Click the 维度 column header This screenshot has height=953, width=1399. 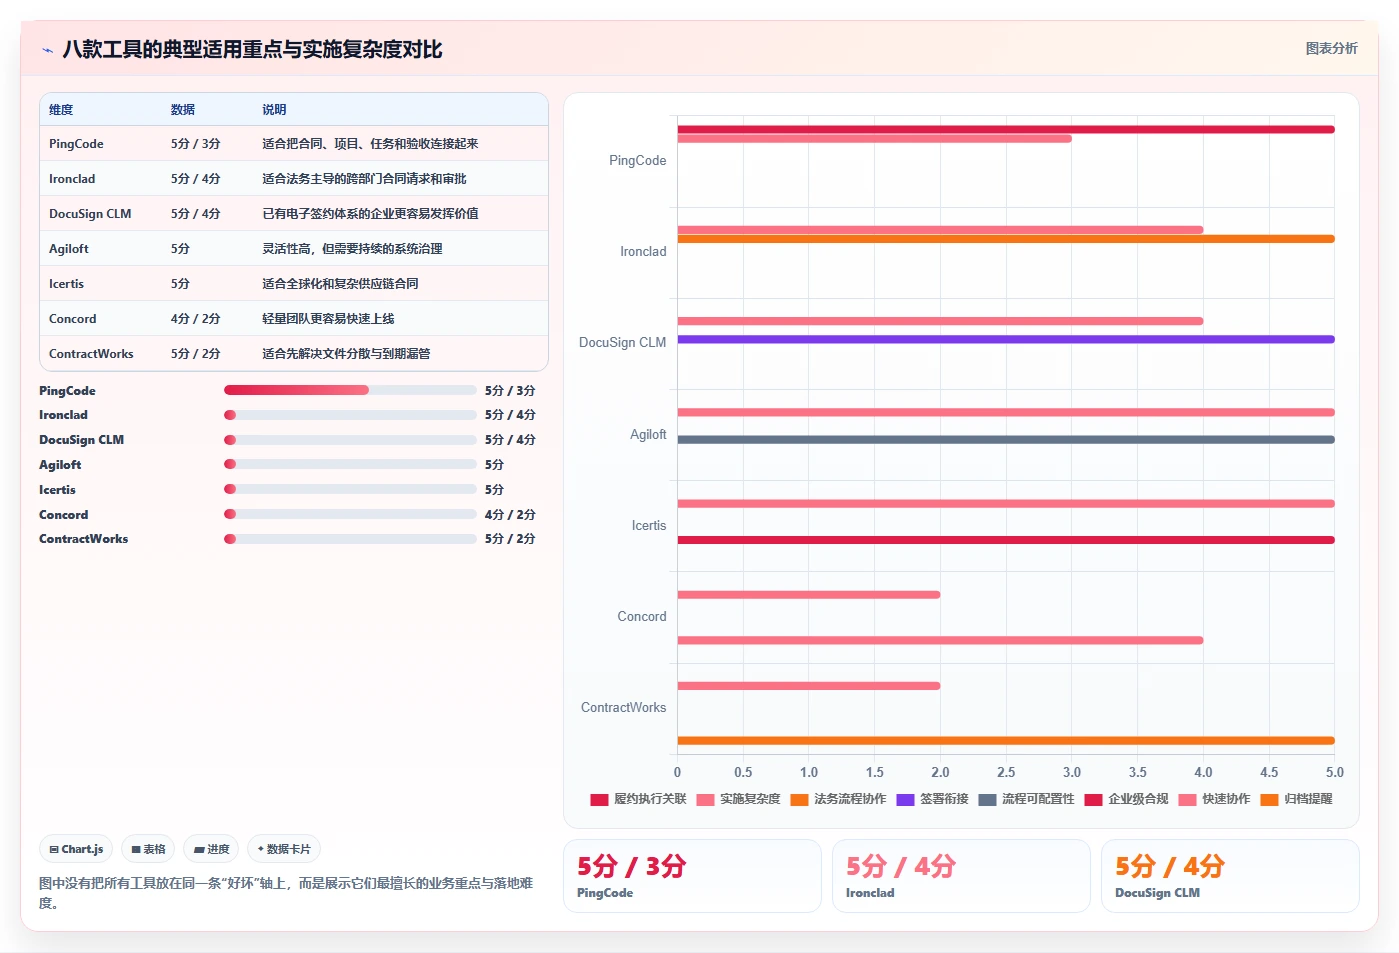(61, 110)
